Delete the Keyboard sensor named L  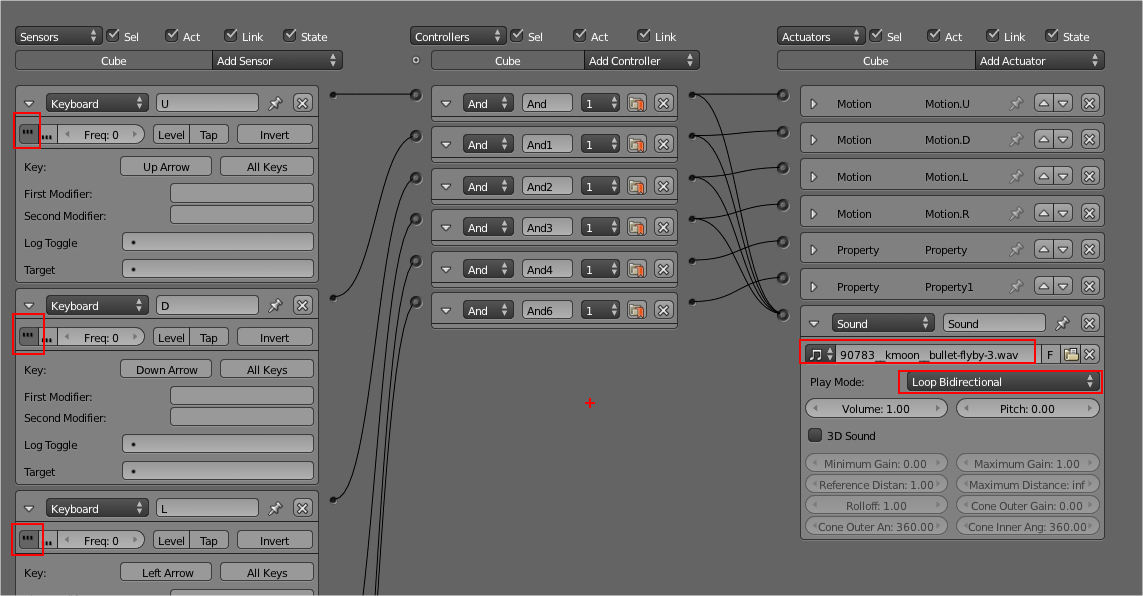pyautogui.click(x=303, y=509)
